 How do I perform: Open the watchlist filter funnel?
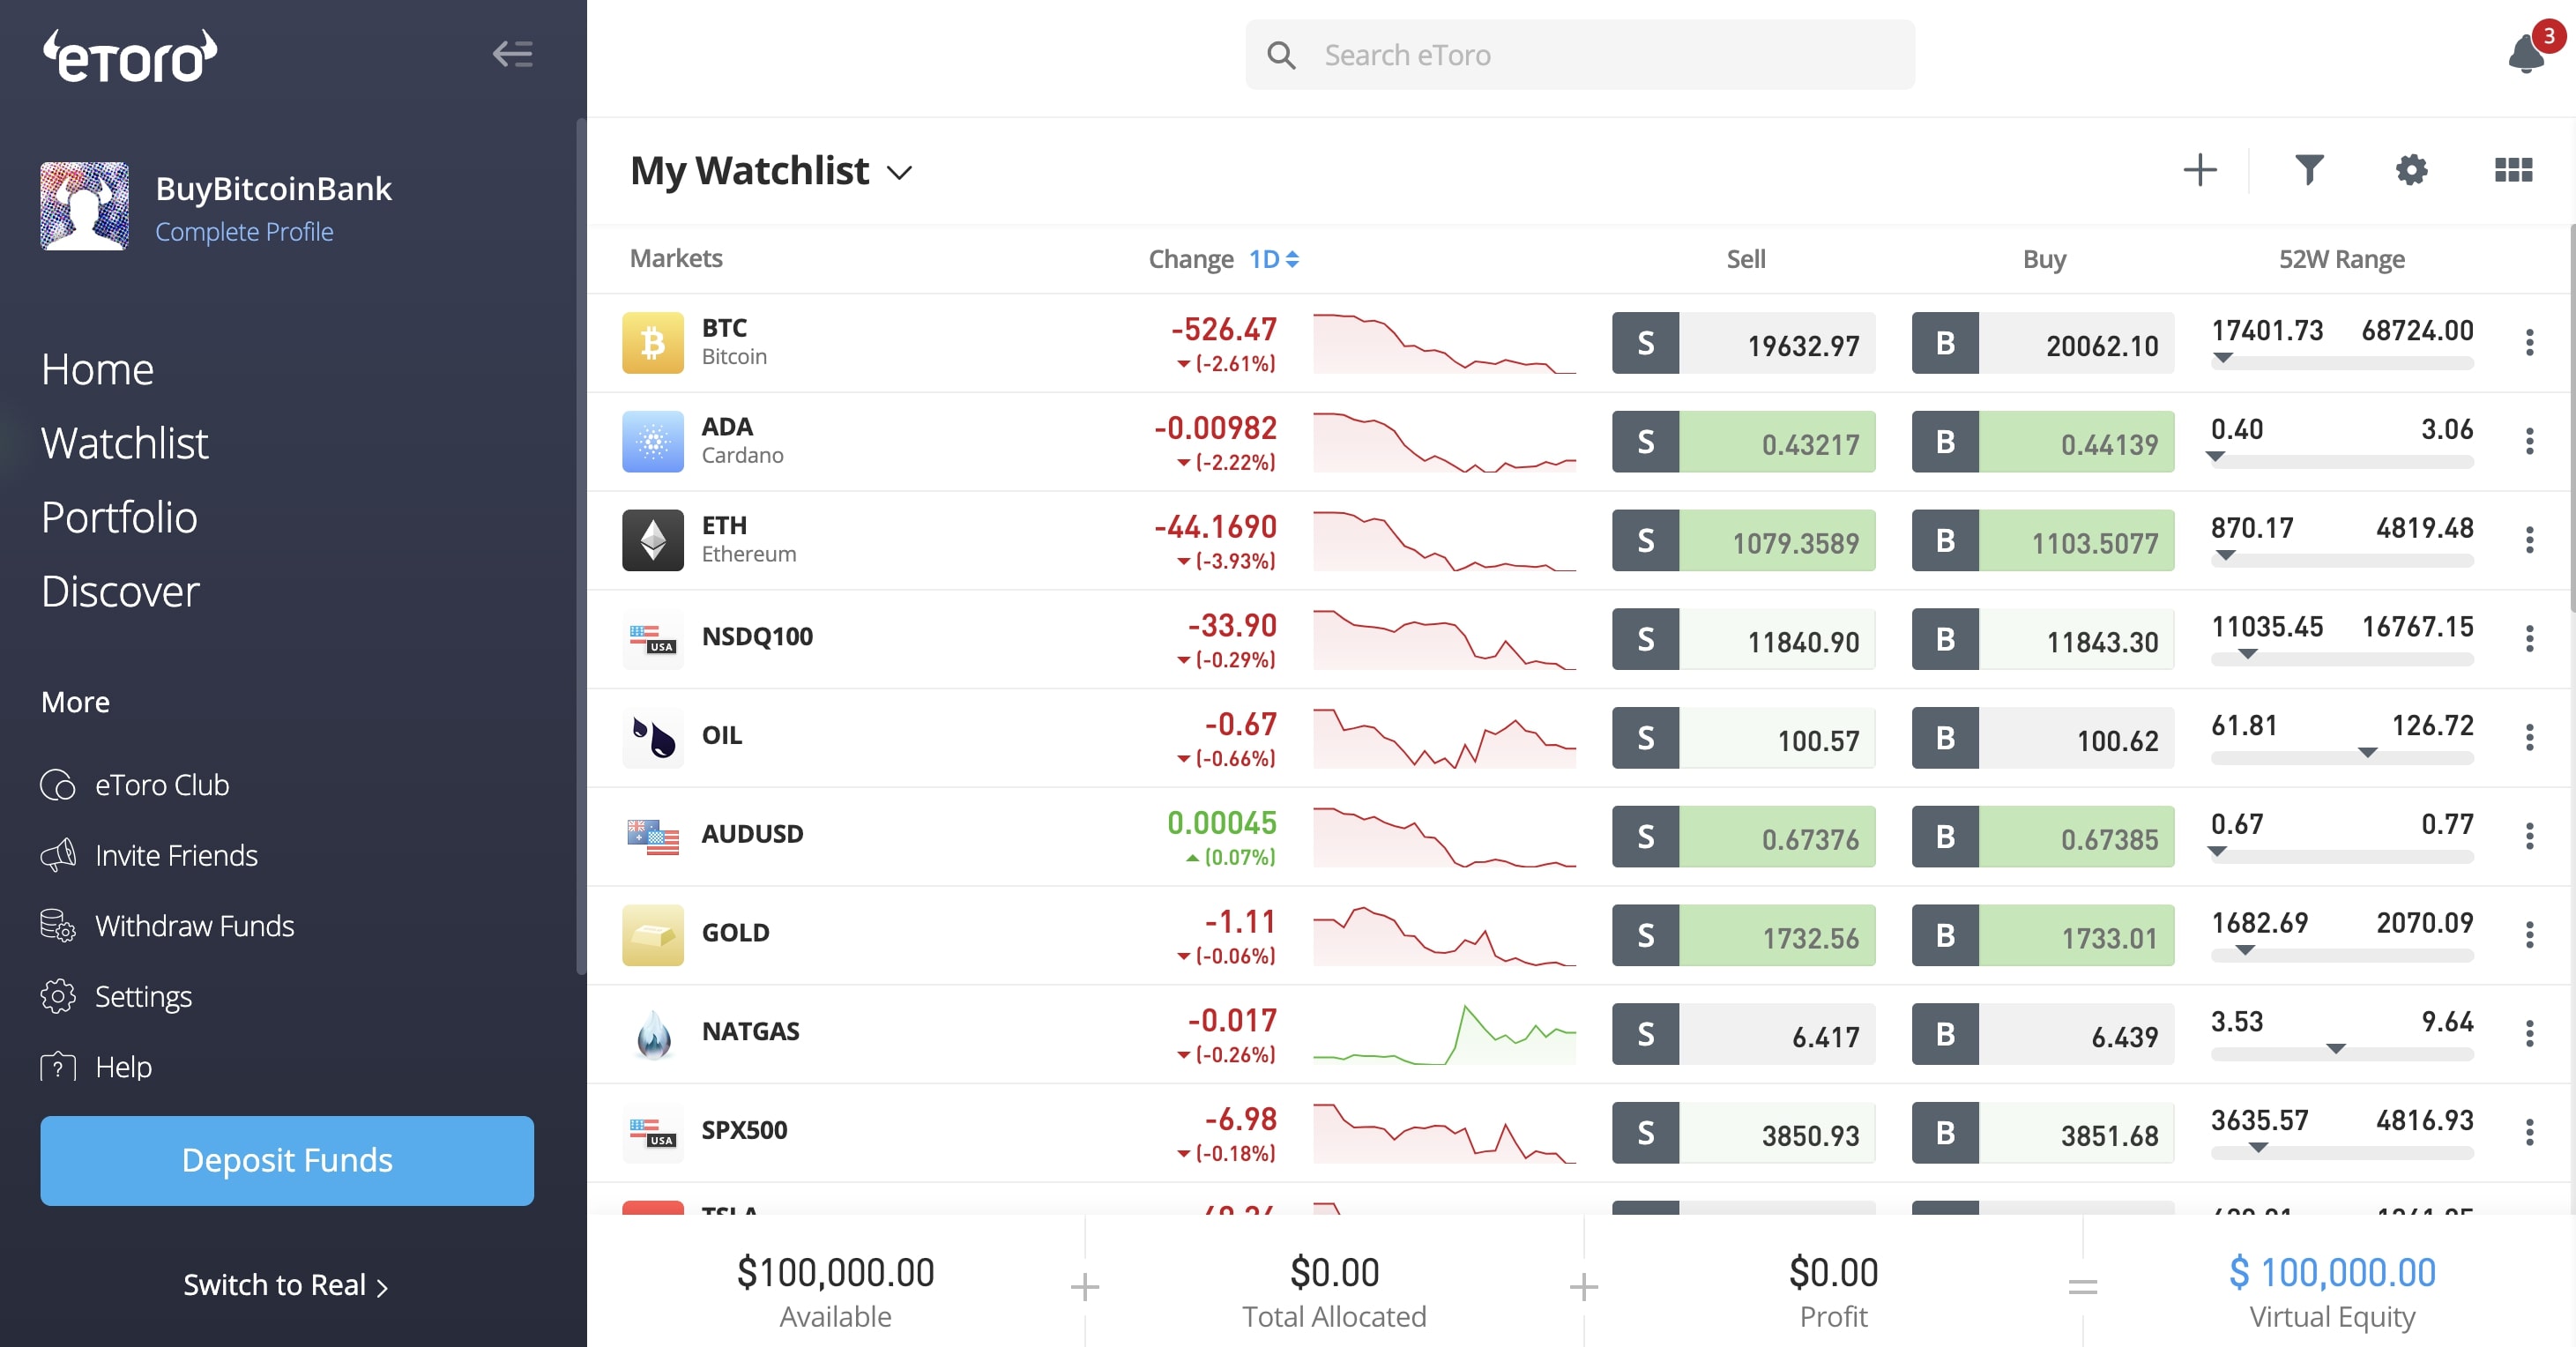[x=2308, y=170]
